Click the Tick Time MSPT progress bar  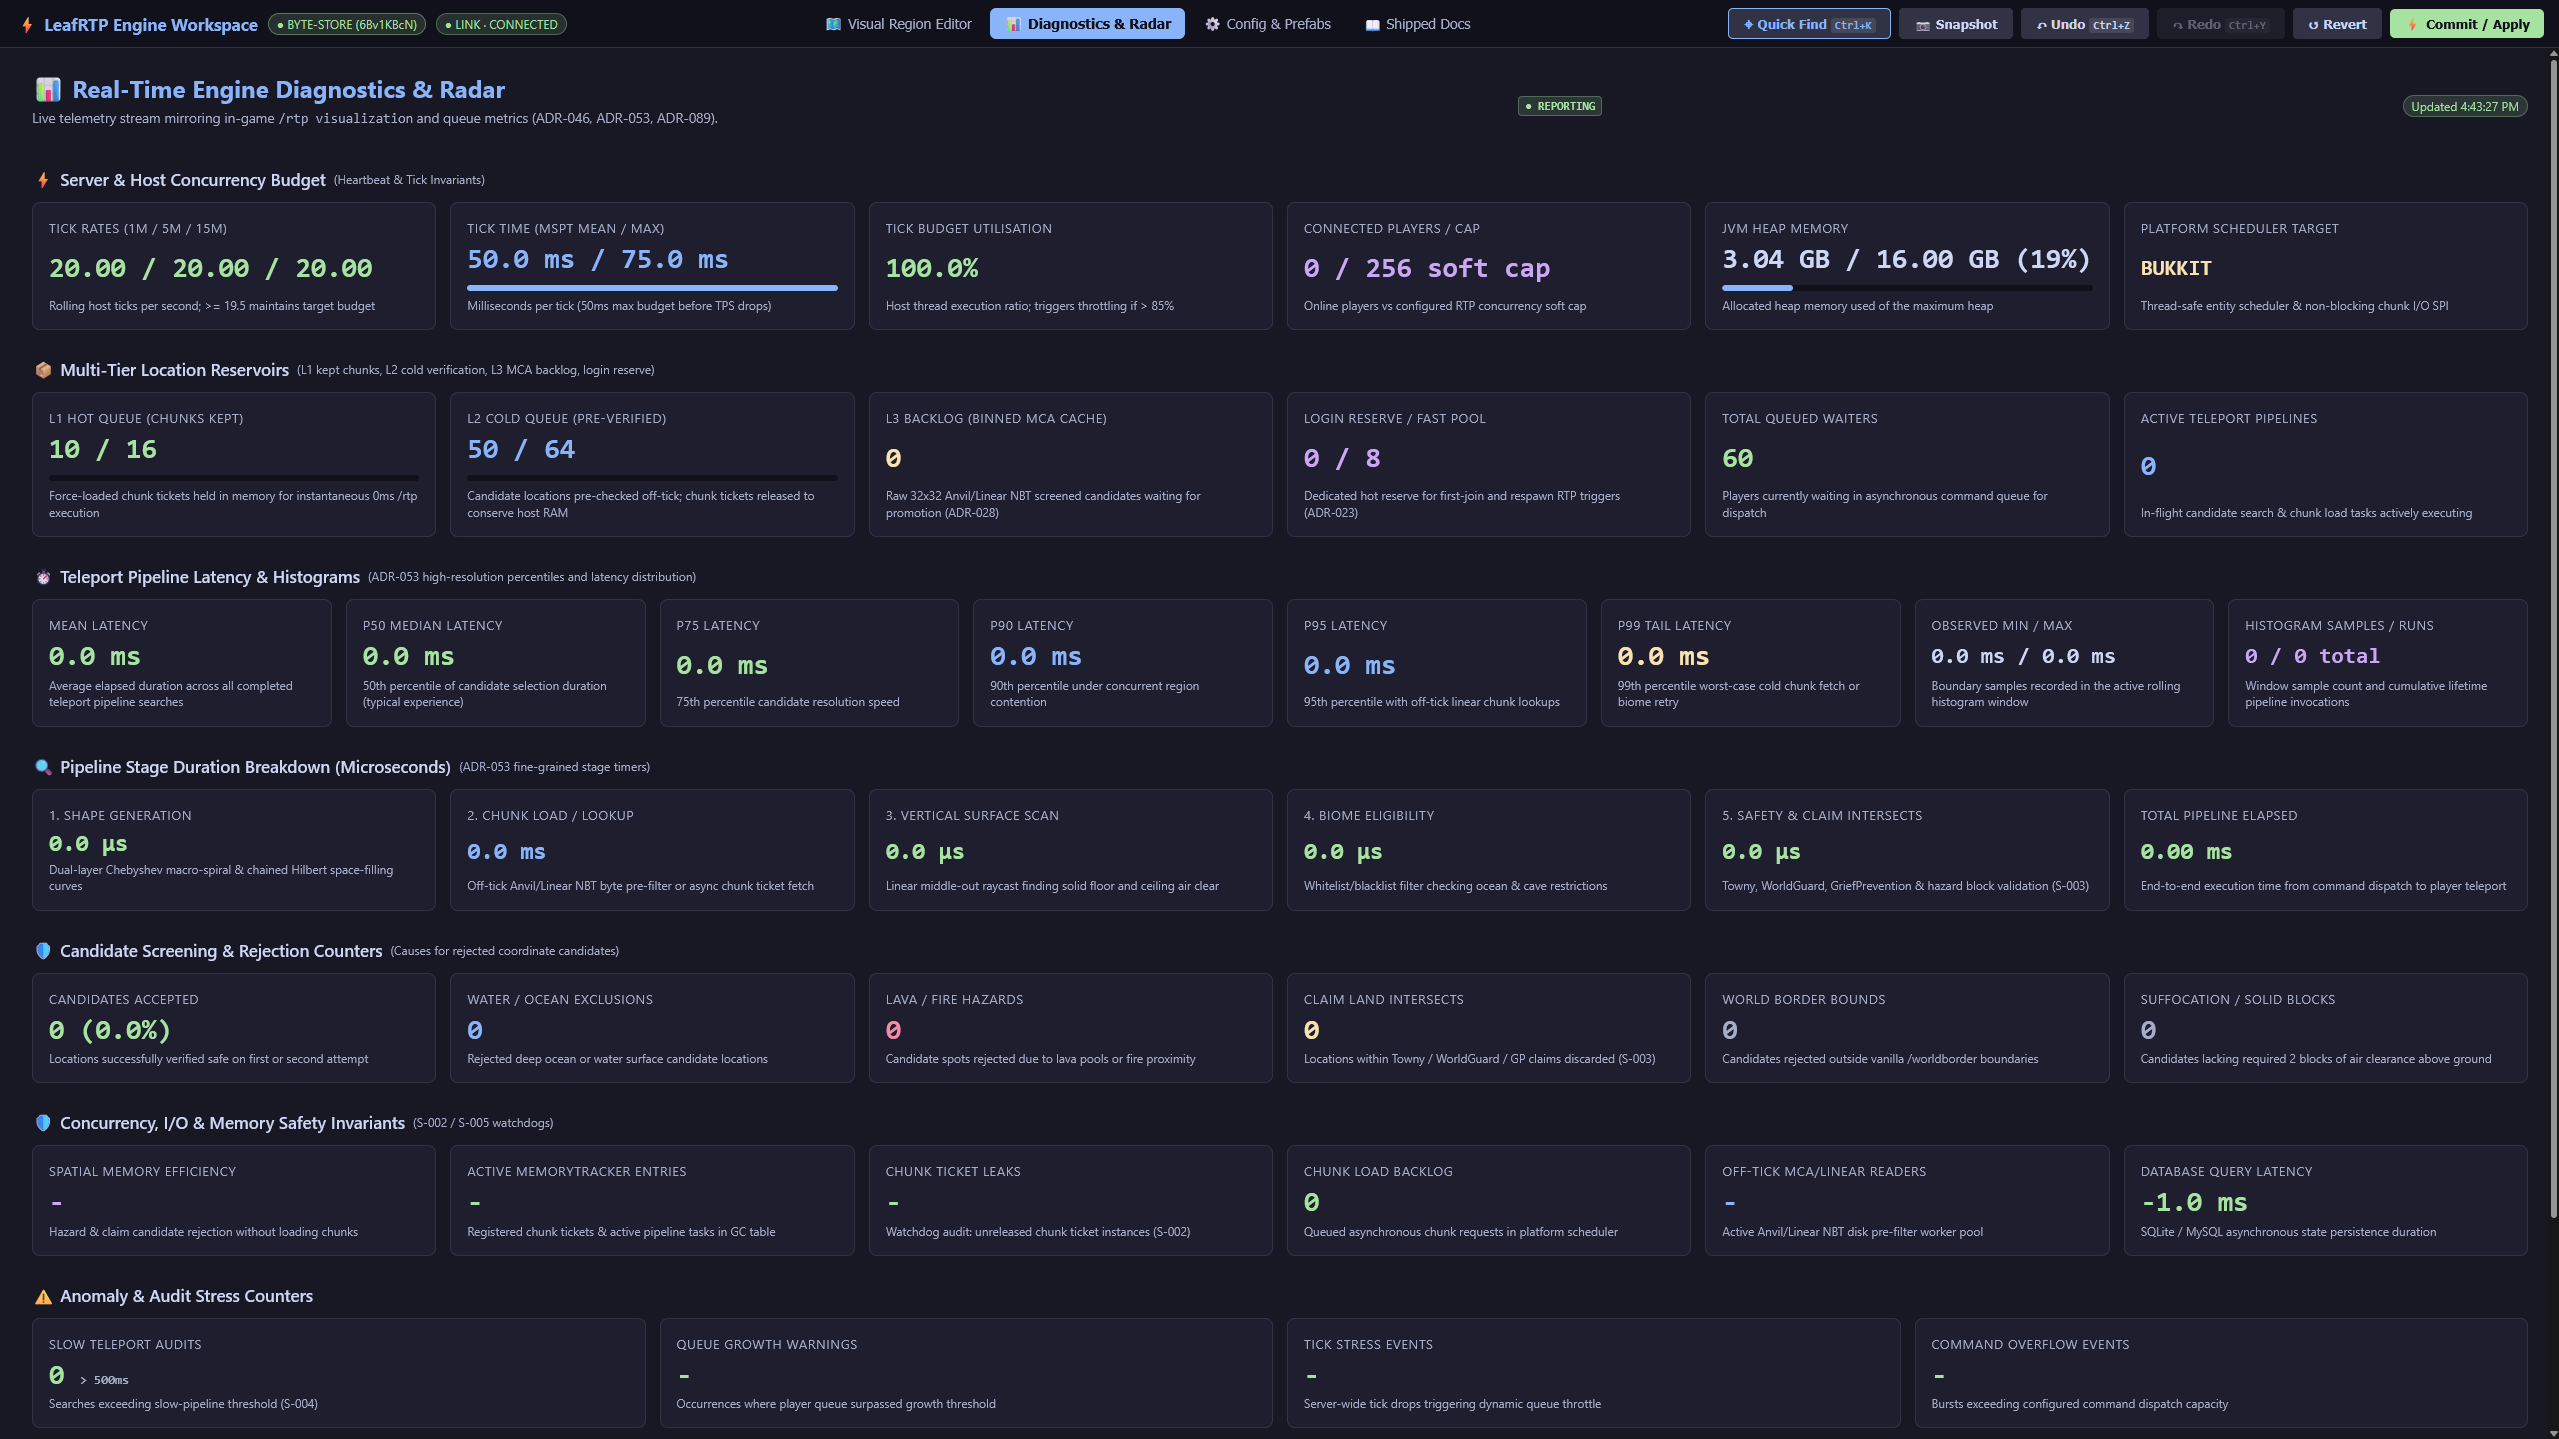click(652, 288)
